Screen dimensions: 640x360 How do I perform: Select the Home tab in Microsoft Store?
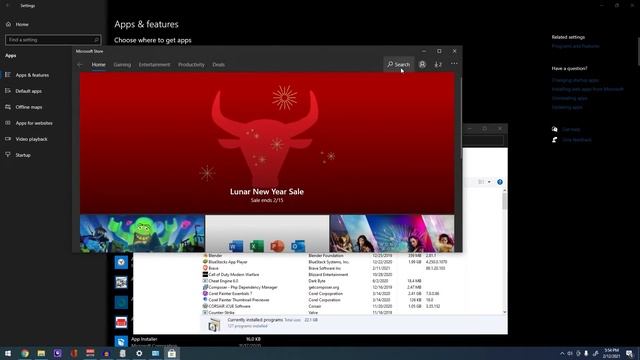98,64
